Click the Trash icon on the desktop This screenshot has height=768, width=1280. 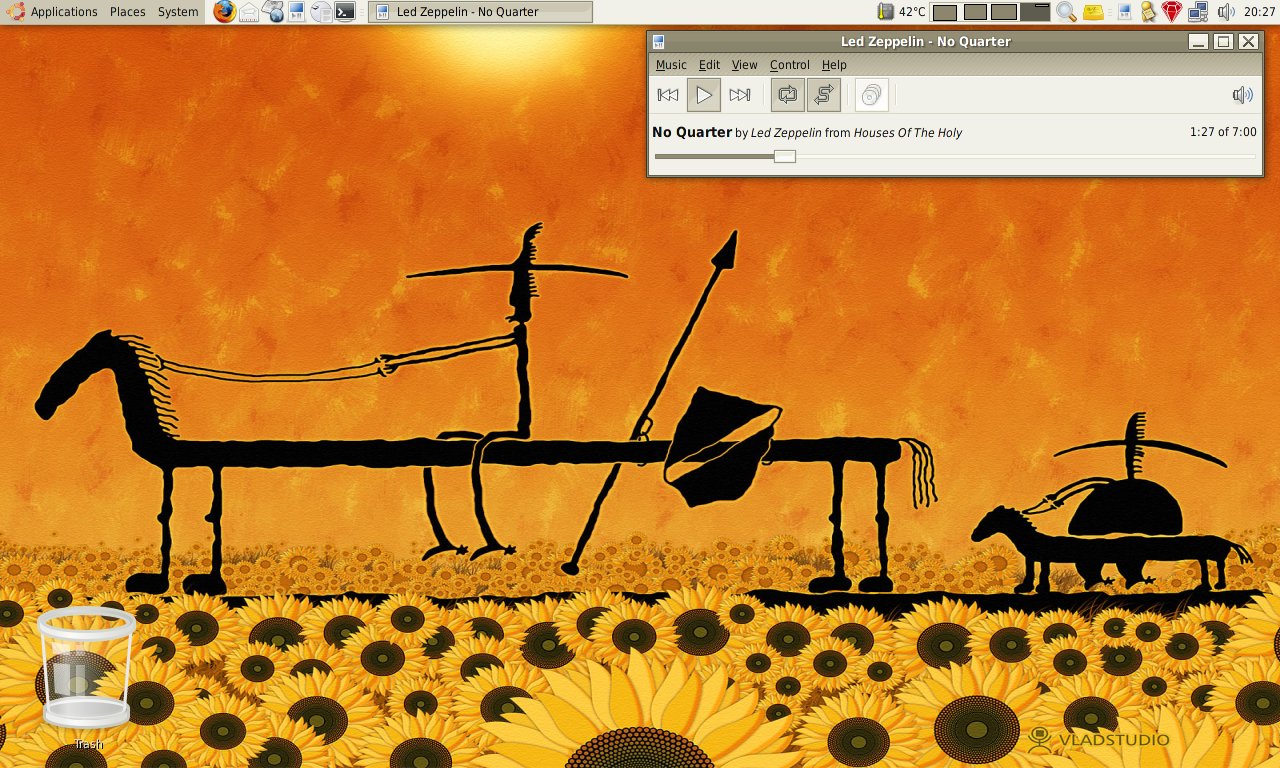pos(87,668)
